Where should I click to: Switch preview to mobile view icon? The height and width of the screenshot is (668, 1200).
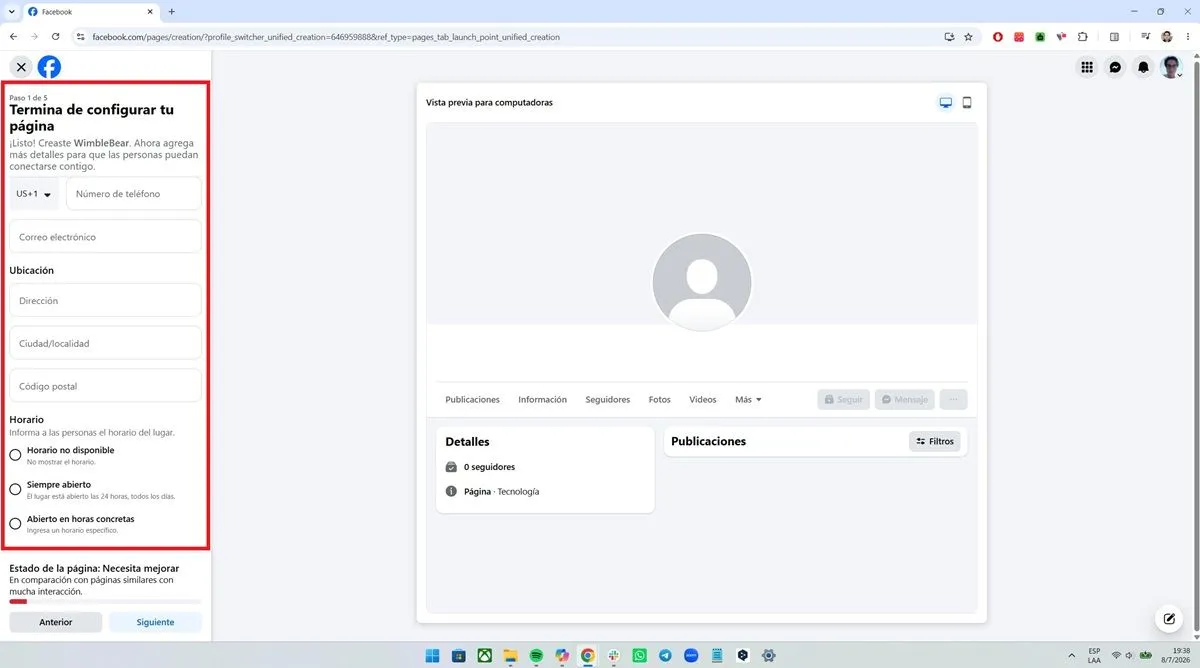pyautogui.click(x=967, y=103)
